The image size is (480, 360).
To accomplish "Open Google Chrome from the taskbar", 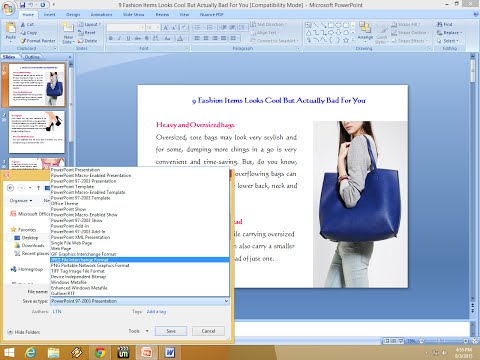I will point(100,353).
